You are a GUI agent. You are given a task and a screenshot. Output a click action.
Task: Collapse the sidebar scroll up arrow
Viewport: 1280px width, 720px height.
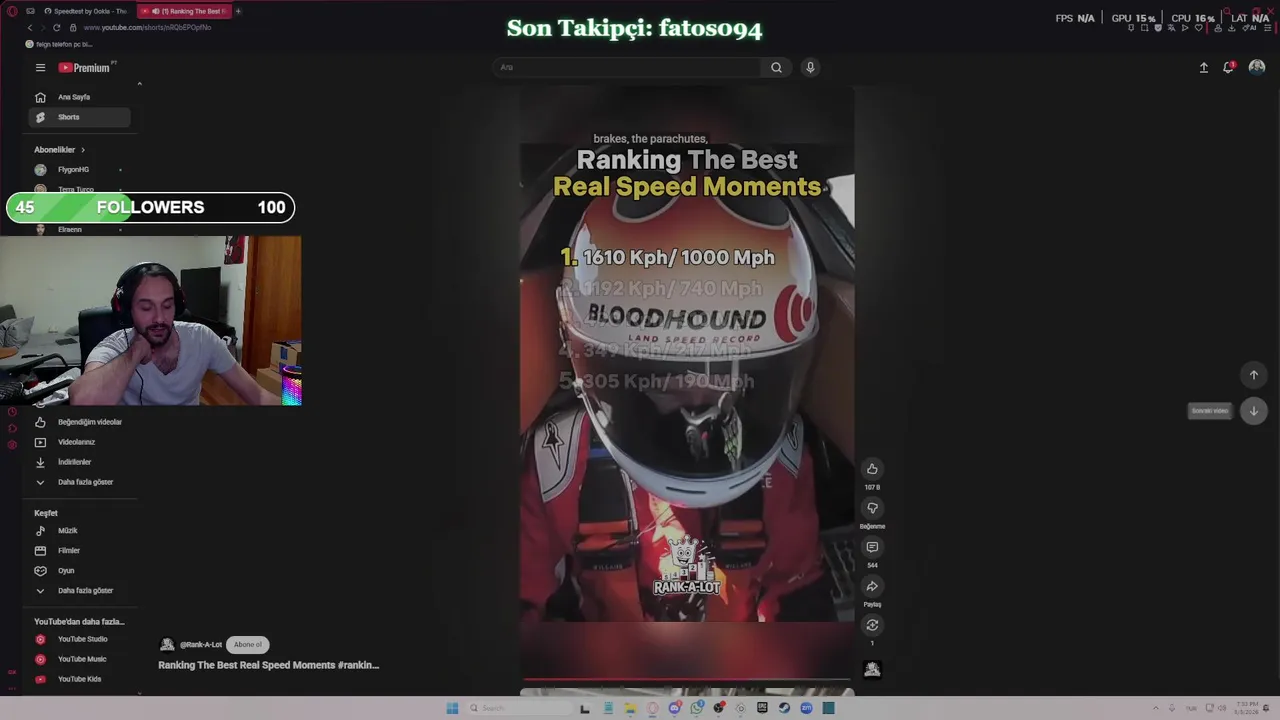tap(139, 84)
